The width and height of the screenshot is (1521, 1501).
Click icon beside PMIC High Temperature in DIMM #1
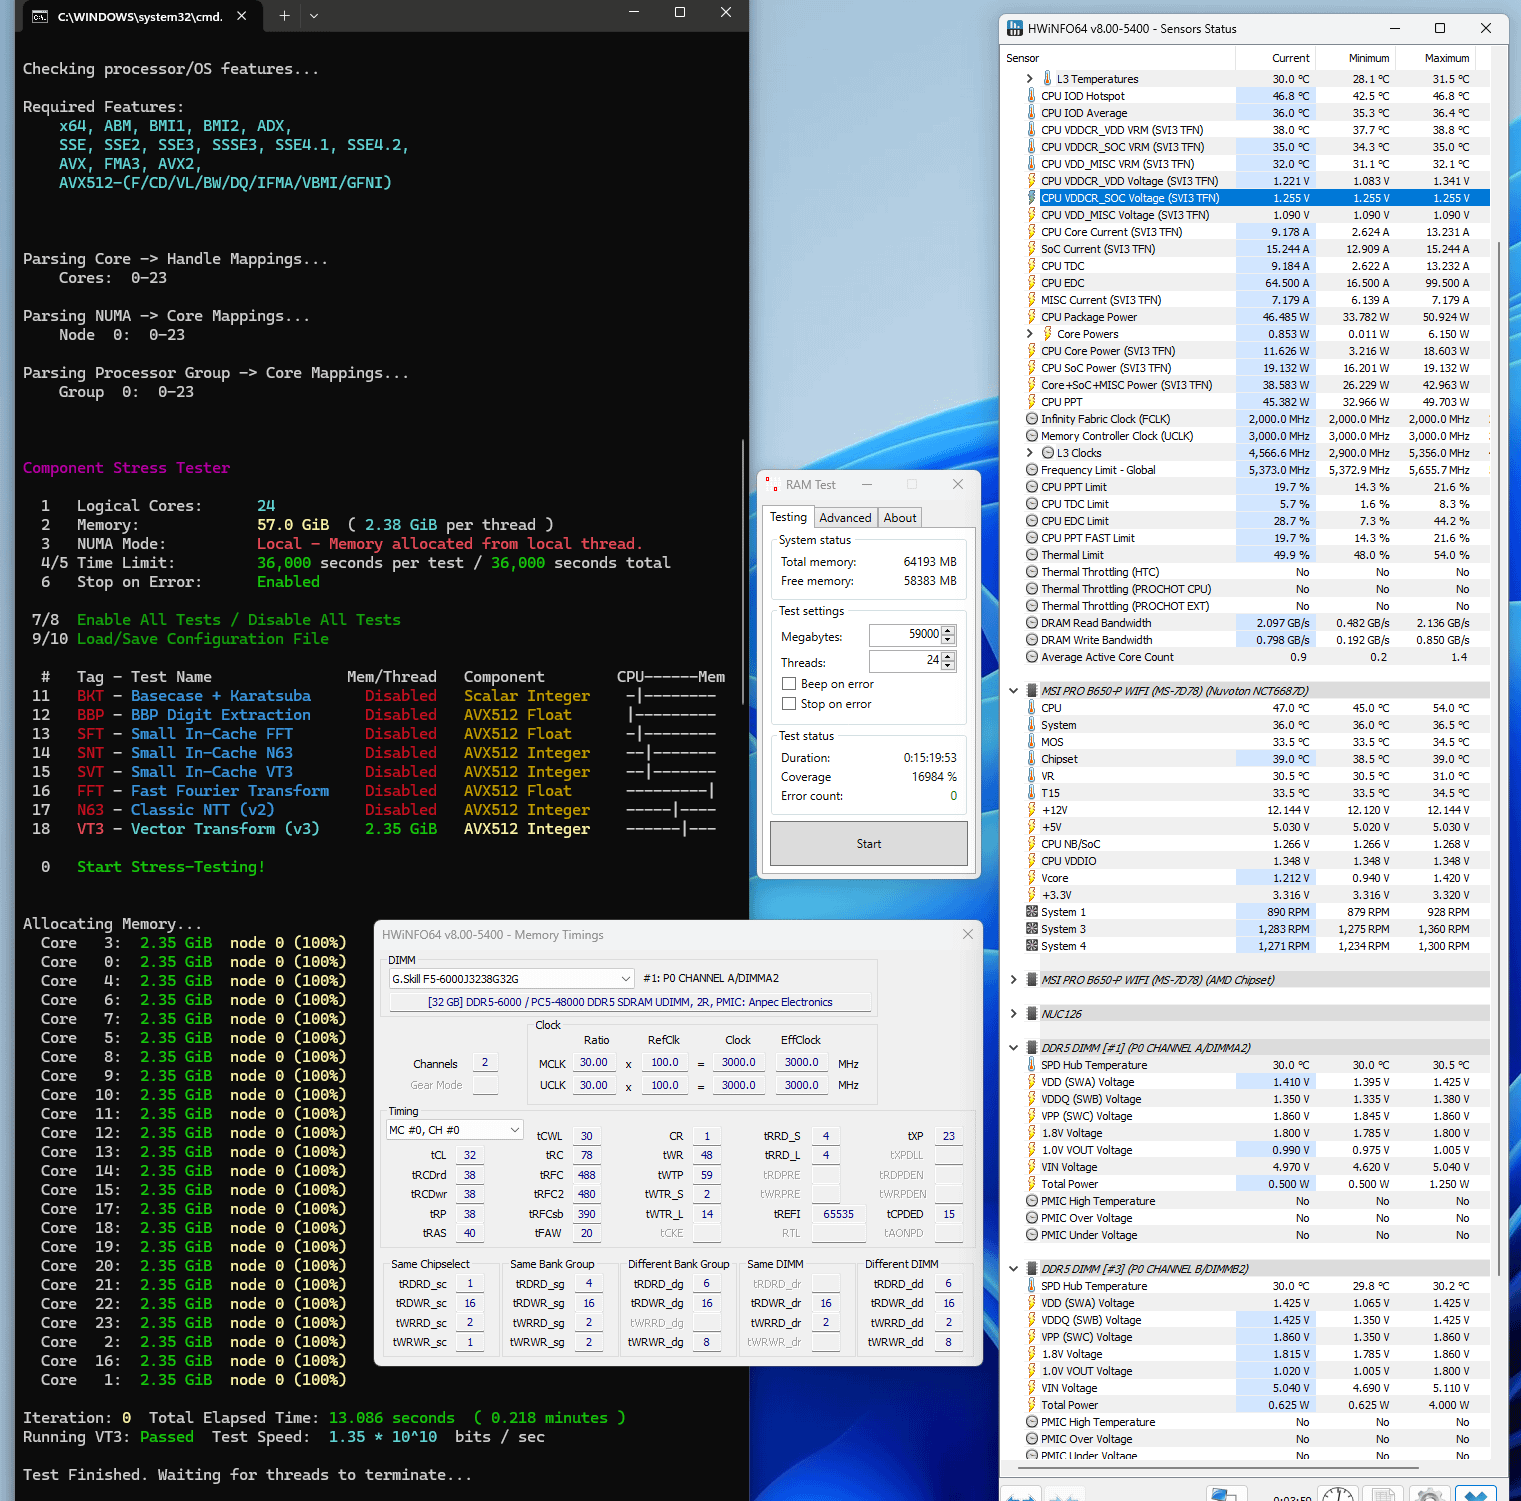tap(1031, 1201)
